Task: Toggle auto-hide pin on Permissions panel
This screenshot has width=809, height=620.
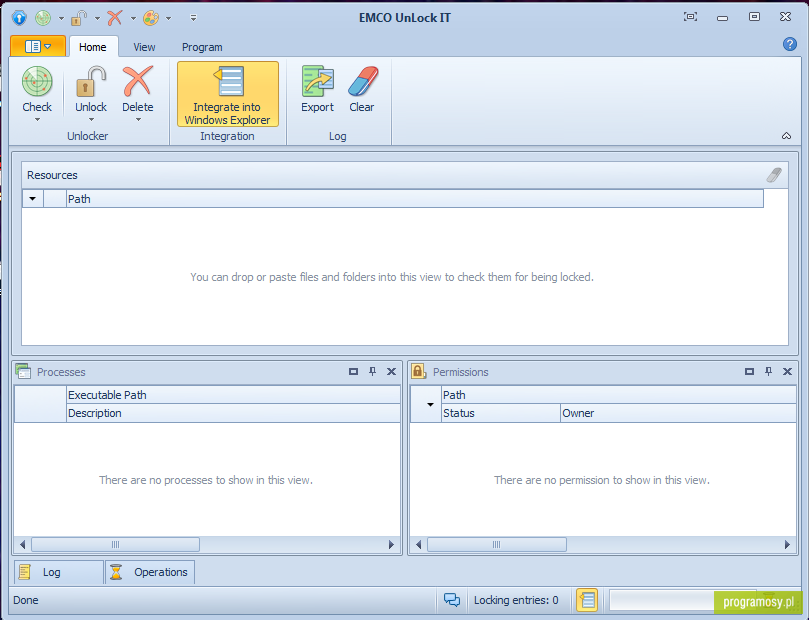Action: point(769,371)
